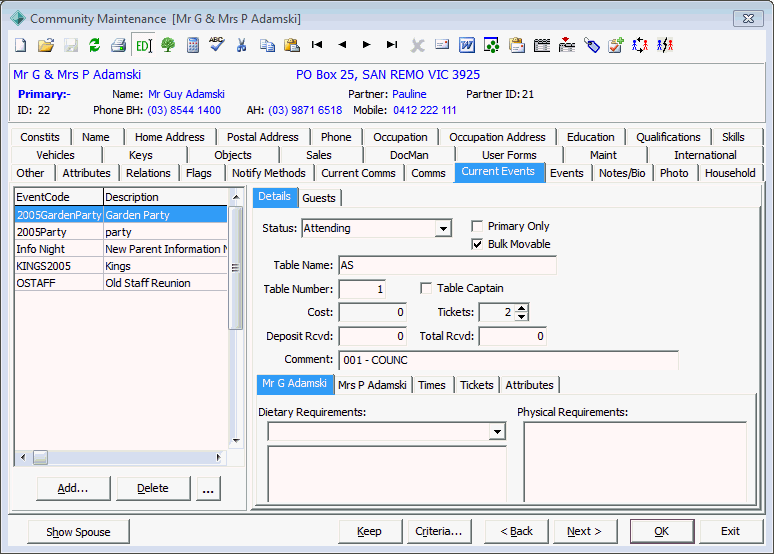Refresh with the green arrows icon

click(x=95, y=45)
